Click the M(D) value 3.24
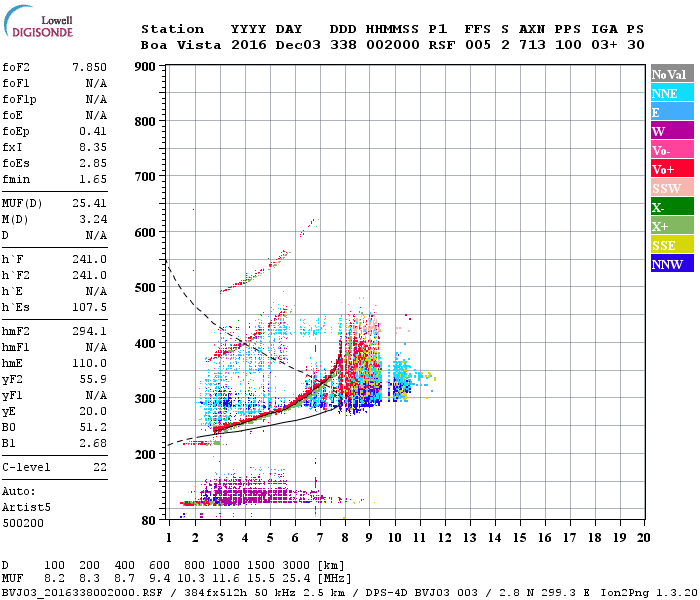 [93, 219]
